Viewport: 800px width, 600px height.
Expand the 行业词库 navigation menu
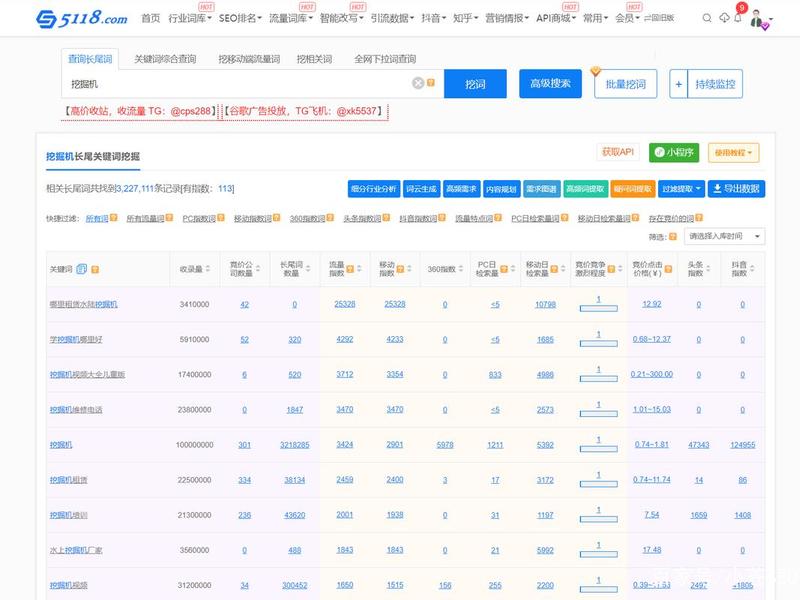point(190,18)
